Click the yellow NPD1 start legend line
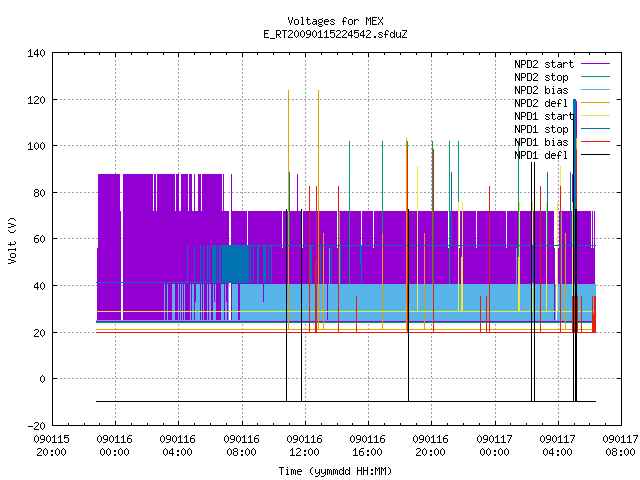Viewport: 640px width, 480px height. [x=595, y=116]
